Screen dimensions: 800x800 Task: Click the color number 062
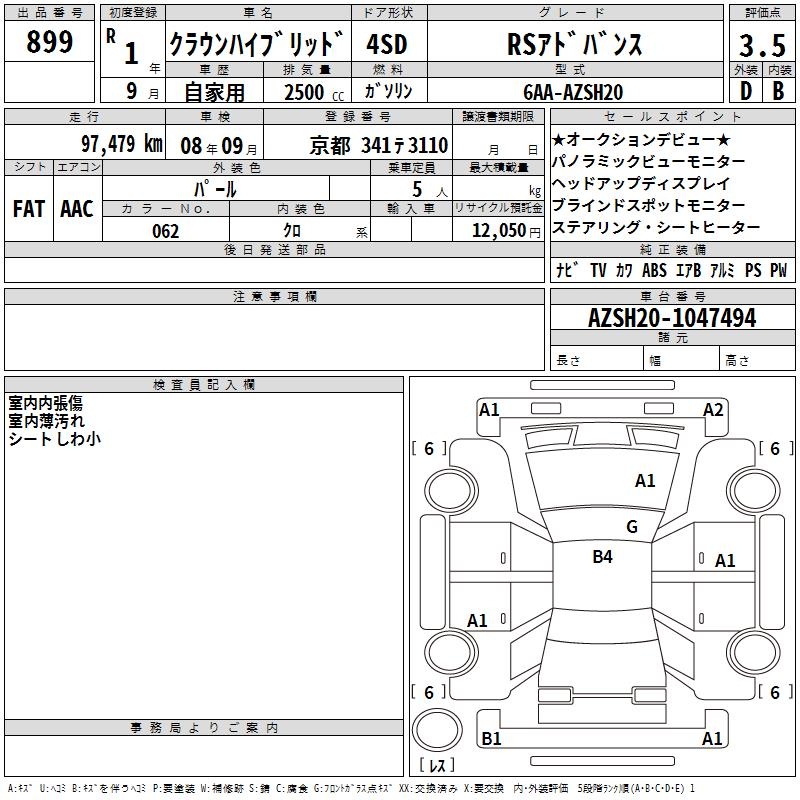[166, 231]
